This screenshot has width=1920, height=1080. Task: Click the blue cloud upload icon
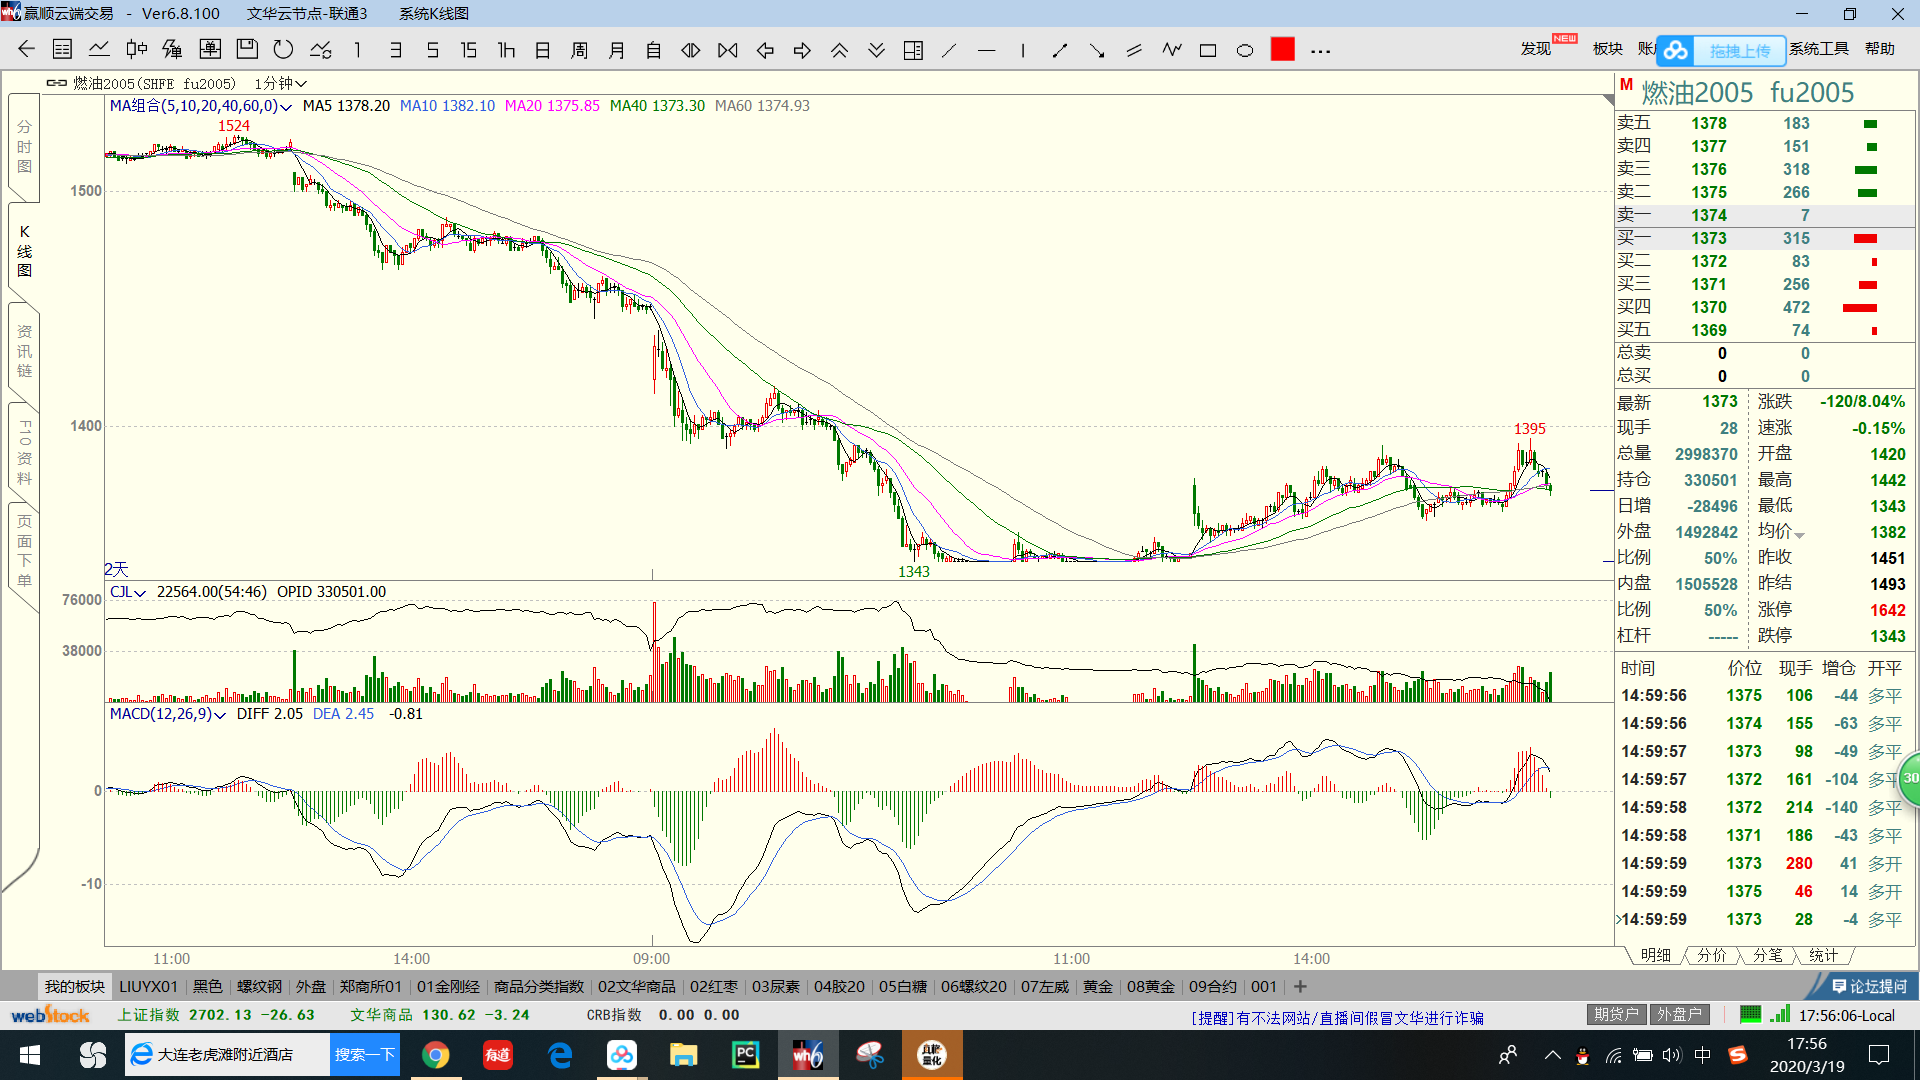(x=1677, y=50)
